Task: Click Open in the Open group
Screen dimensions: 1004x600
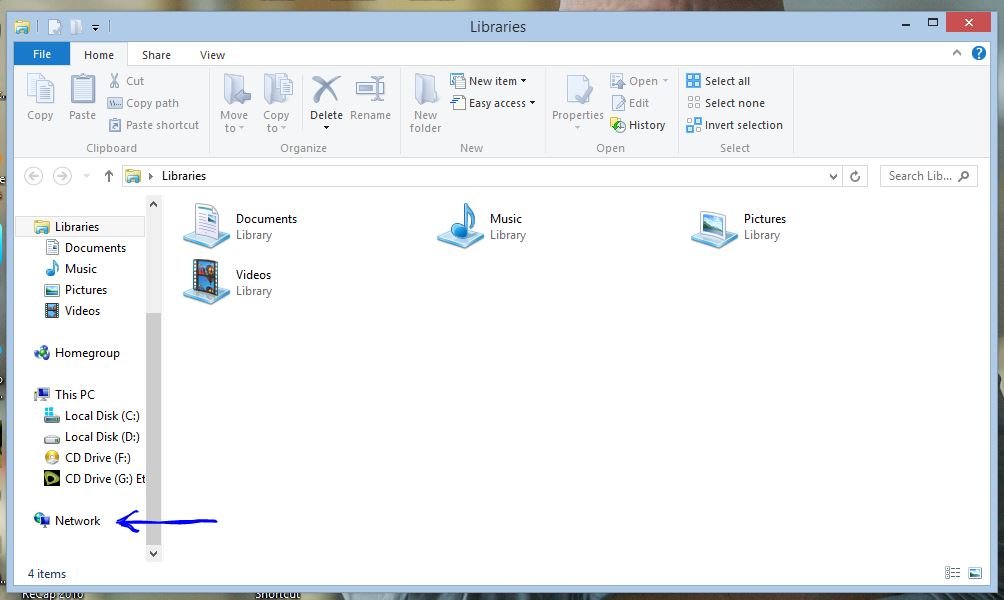Action: [638, 81]
